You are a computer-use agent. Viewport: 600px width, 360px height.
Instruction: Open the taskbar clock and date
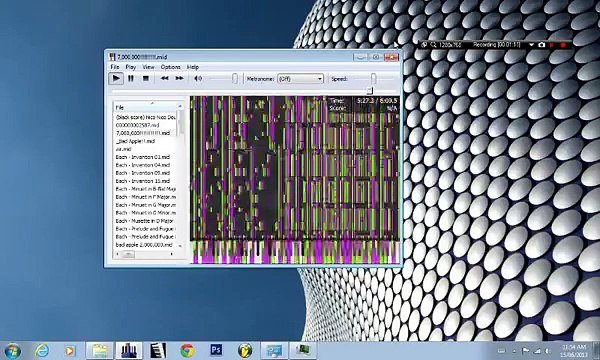[x=574, y=351]
